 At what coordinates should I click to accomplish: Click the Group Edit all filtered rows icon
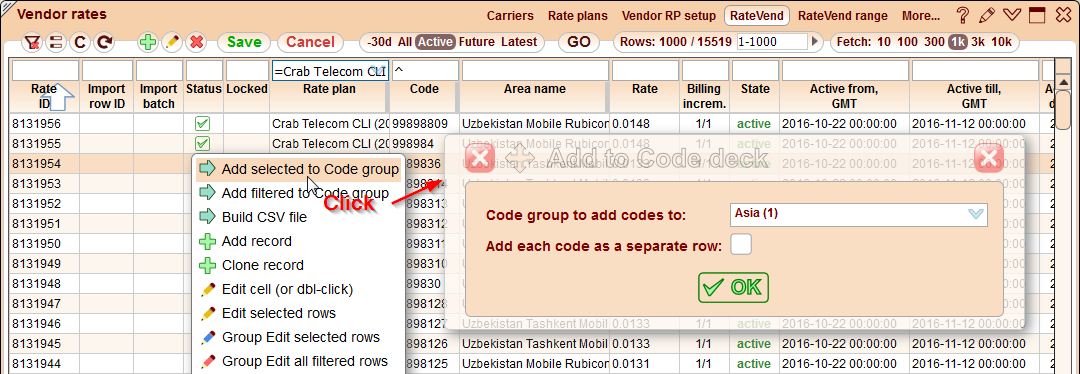click(x=207, y=361)
